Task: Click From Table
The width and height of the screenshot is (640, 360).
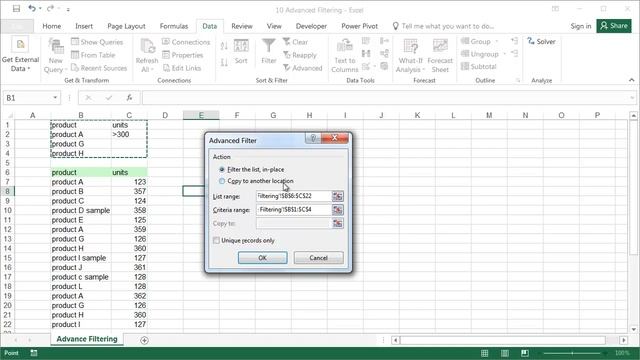Action: pos(93,55)
